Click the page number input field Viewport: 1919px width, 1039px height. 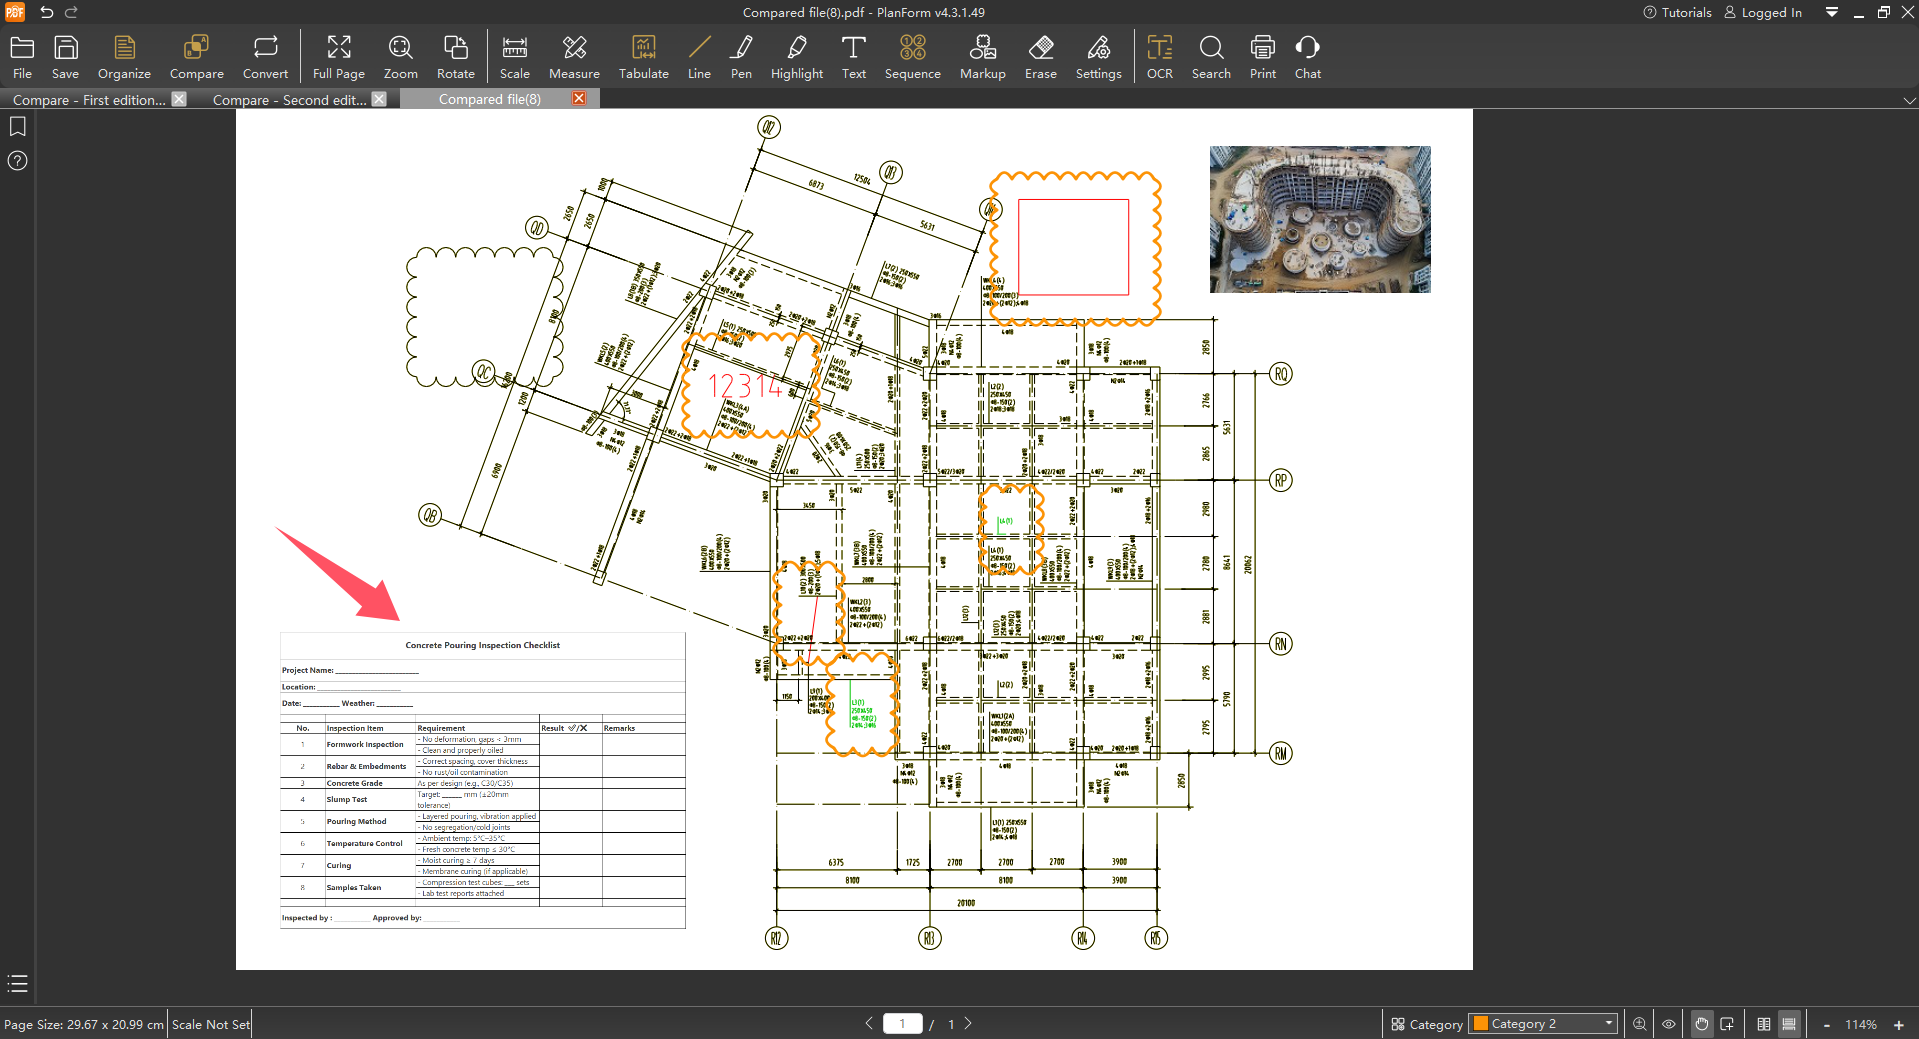click(x=902, y=1024)
